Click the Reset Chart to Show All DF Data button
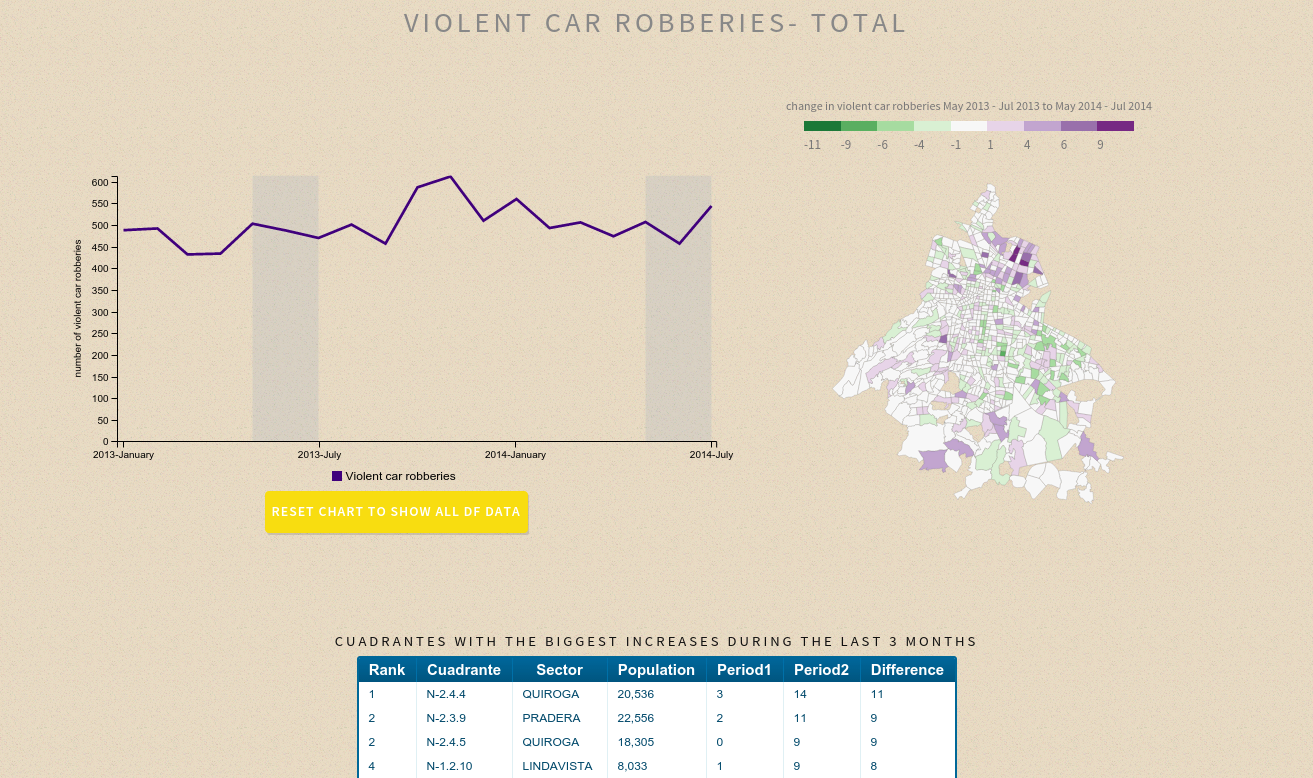This screenshot has height=778, width=1313. pyautogui.click(x=396, y=512)
